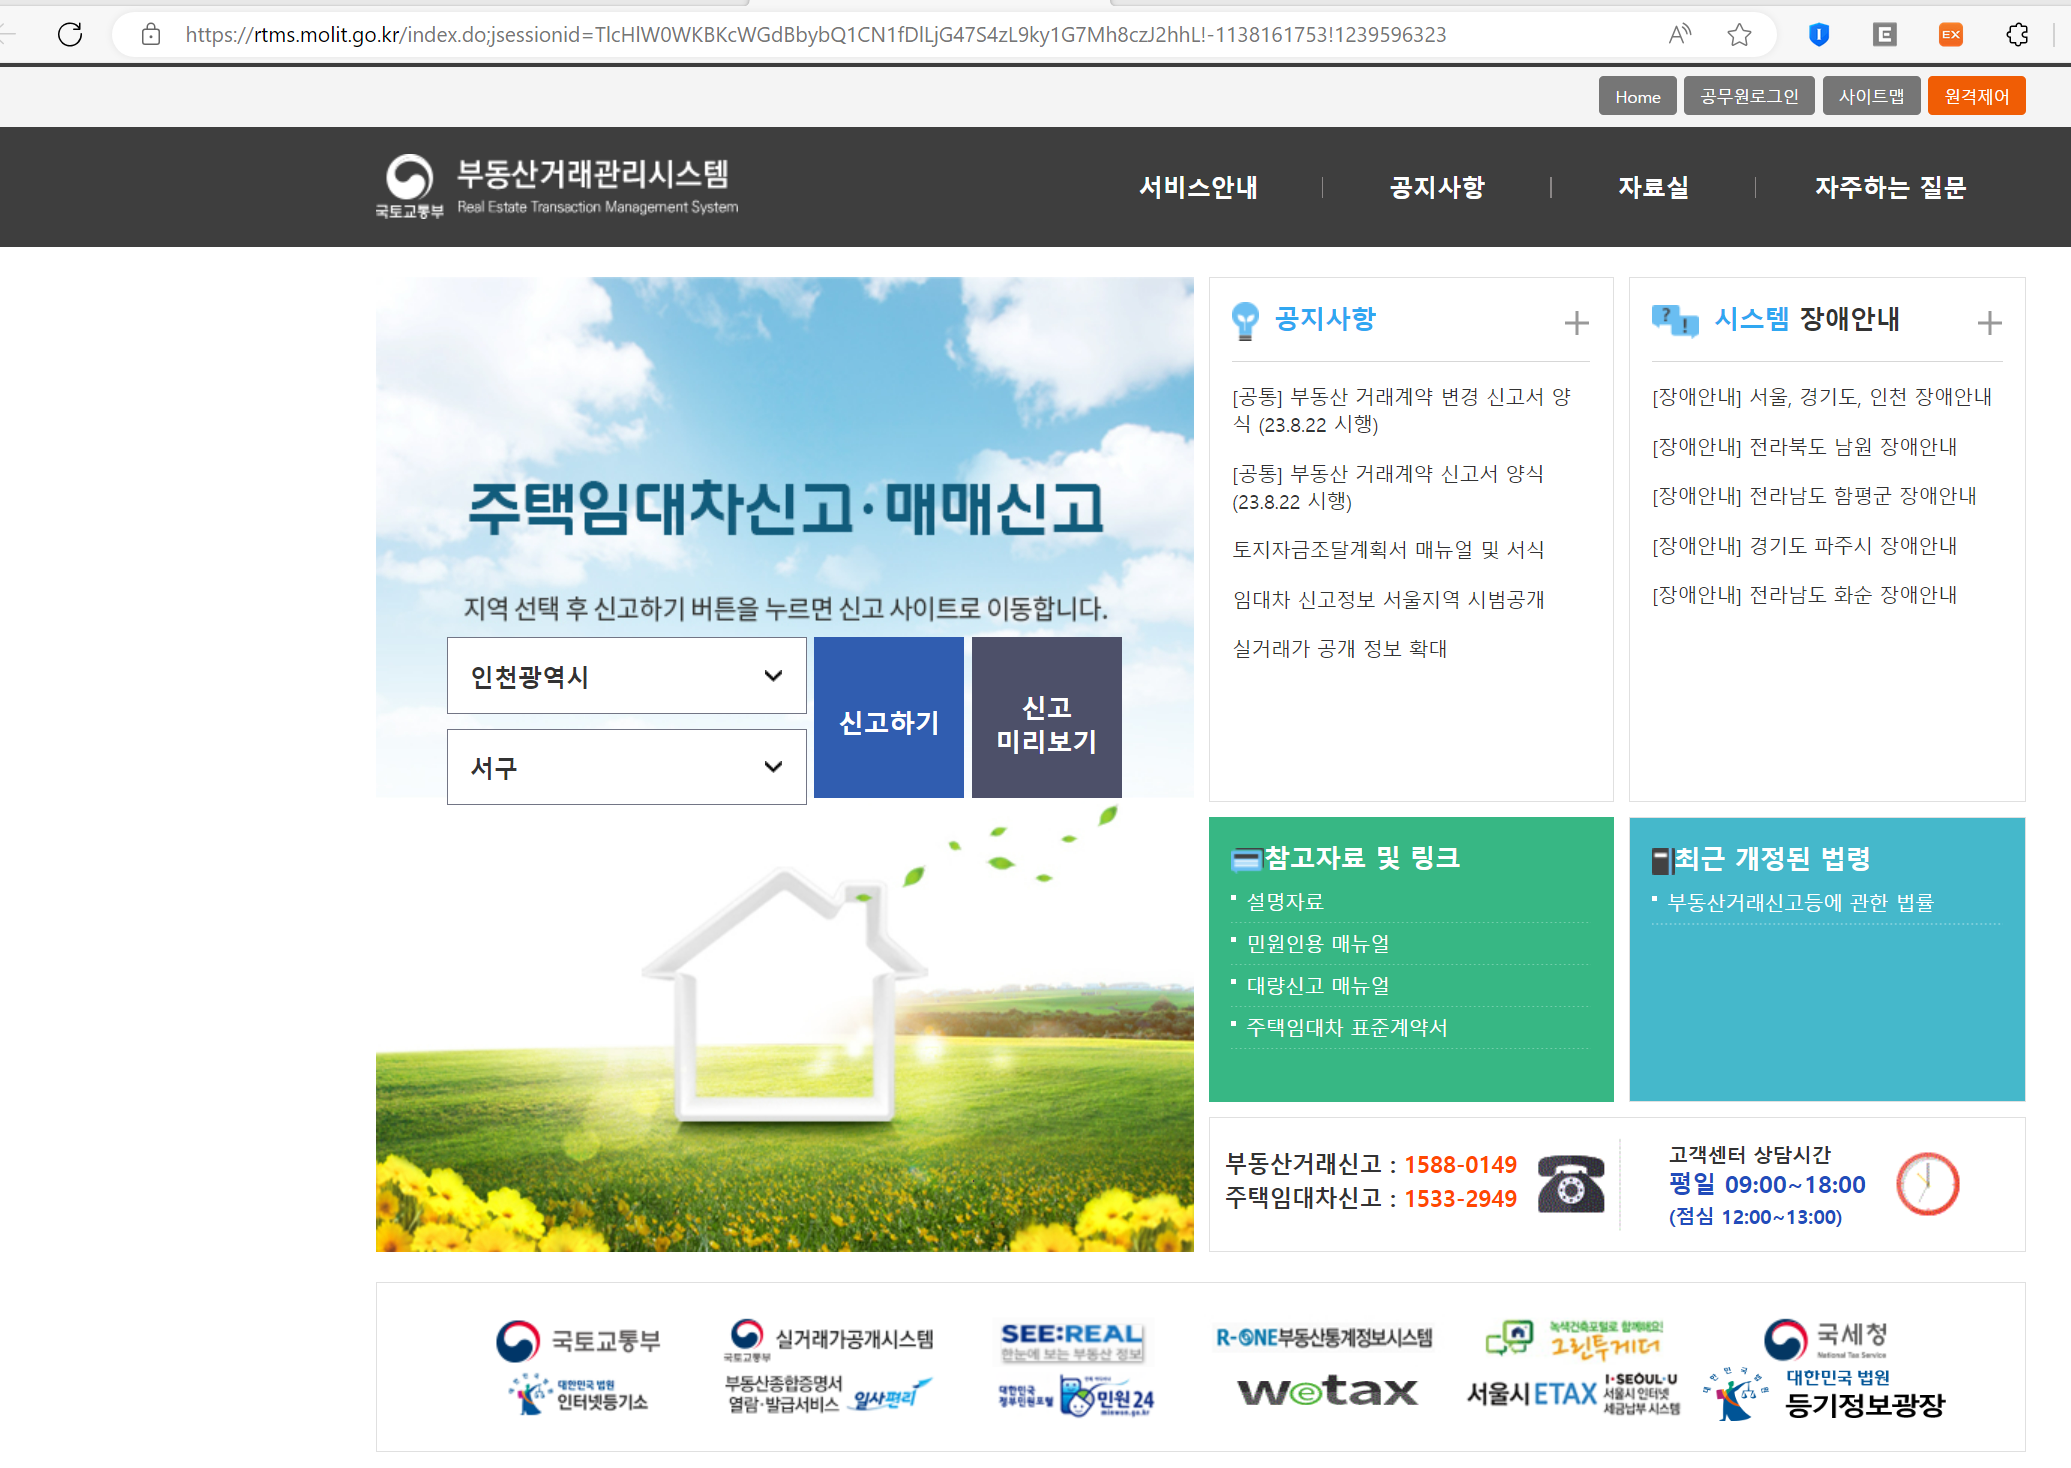Open the 자료실 menu item
The width and height of the screenshot is (2071, 1468).
[1653, 187]
